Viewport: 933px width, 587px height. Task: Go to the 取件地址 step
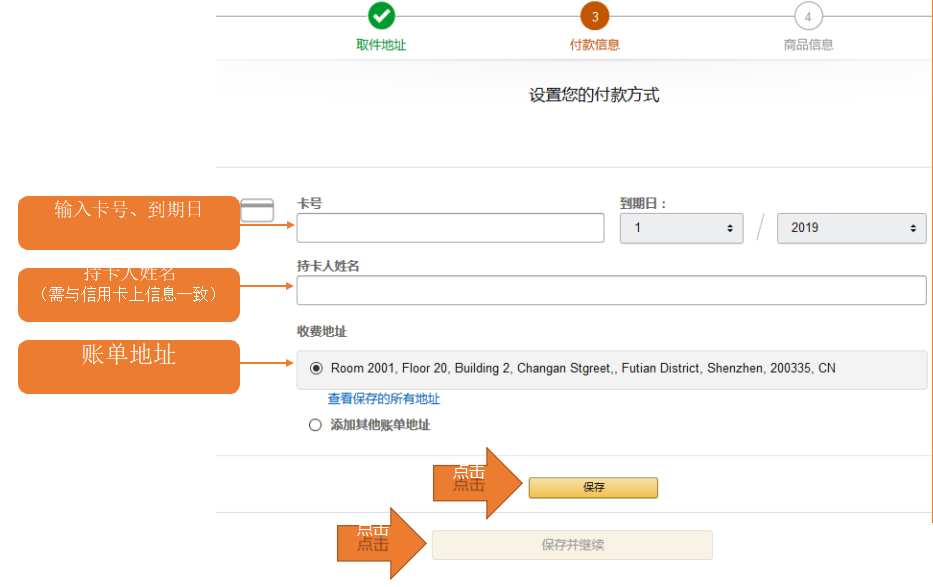(x=381, y=45)
